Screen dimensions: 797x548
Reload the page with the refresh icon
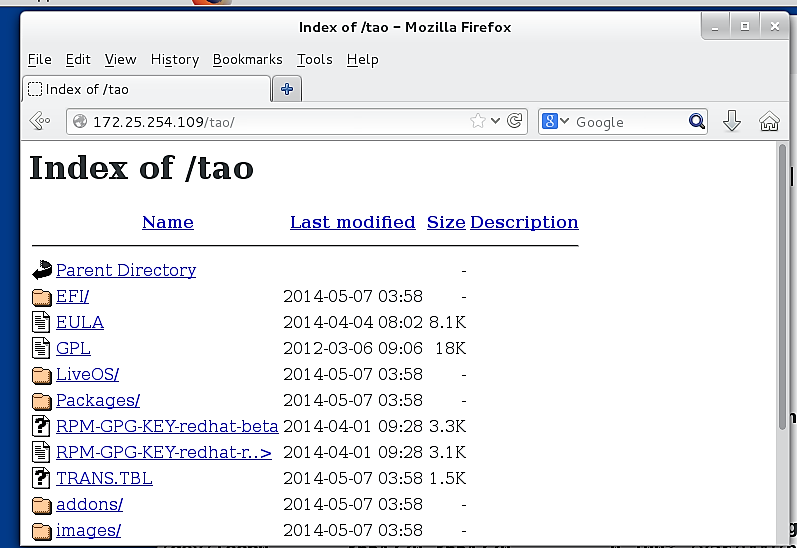515,121
